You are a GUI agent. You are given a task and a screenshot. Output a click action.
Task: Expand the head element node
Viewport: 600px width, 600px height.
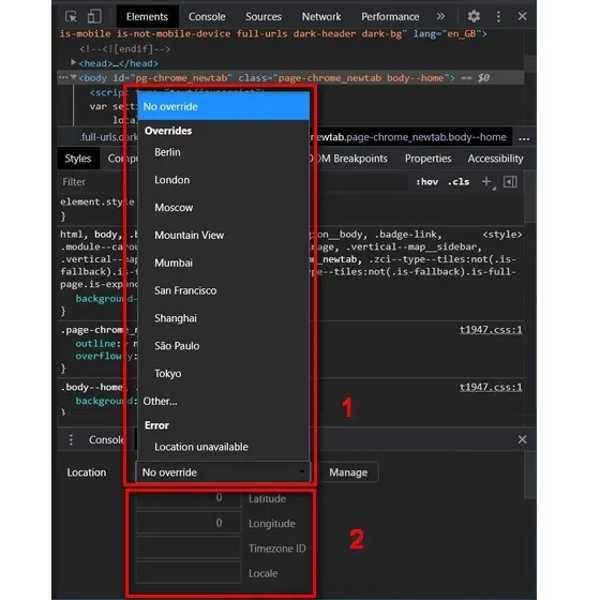click(73, 62)
